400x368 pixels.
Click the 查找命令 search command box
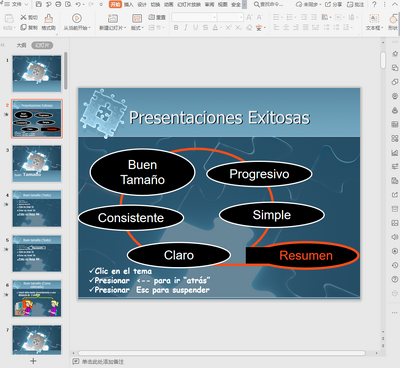[269, 5]
